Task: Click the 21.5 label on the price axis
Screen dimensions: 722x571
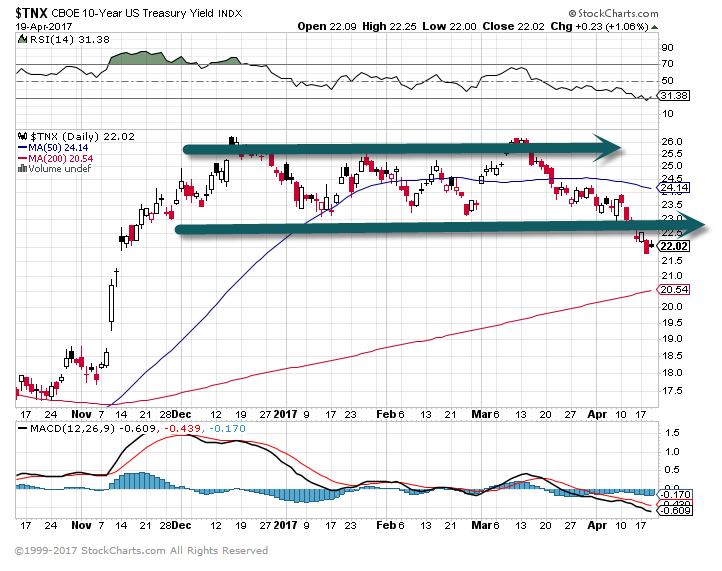Action: pyautogui.click(x=671, y=261)
